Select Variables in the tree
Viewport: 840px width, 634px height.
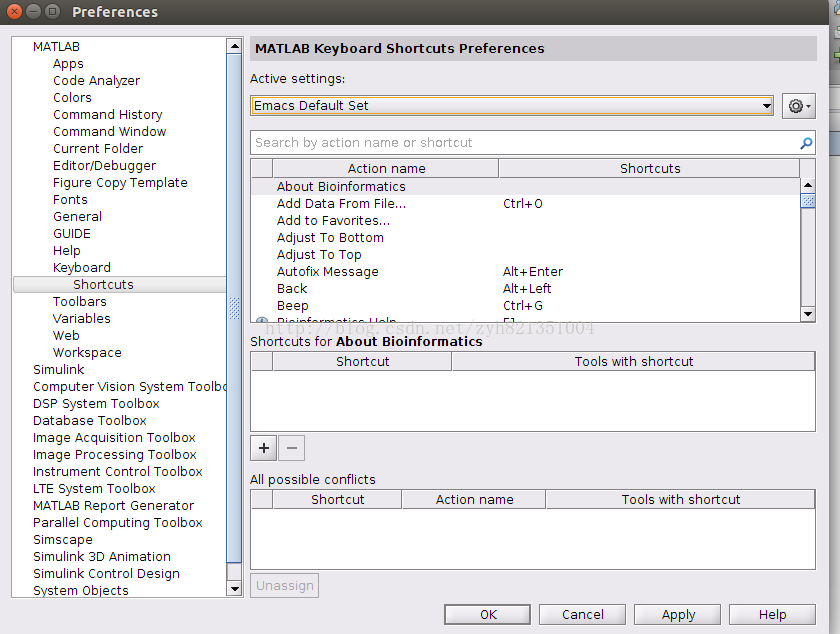81,318
